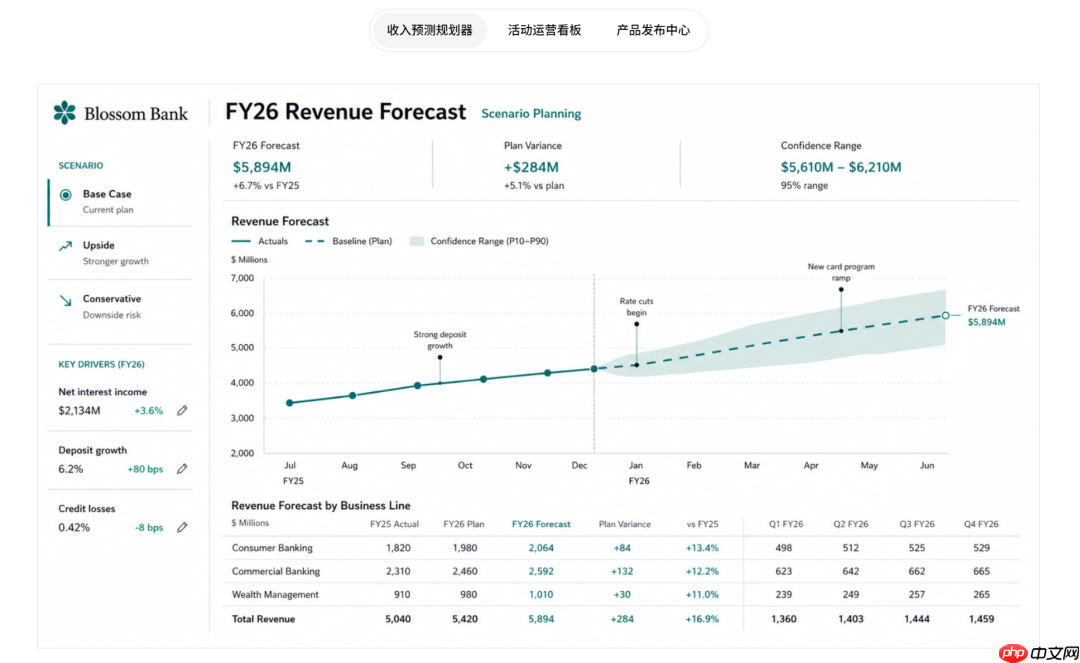Open the 收入预测规划器 tab

tap(430, 30)
